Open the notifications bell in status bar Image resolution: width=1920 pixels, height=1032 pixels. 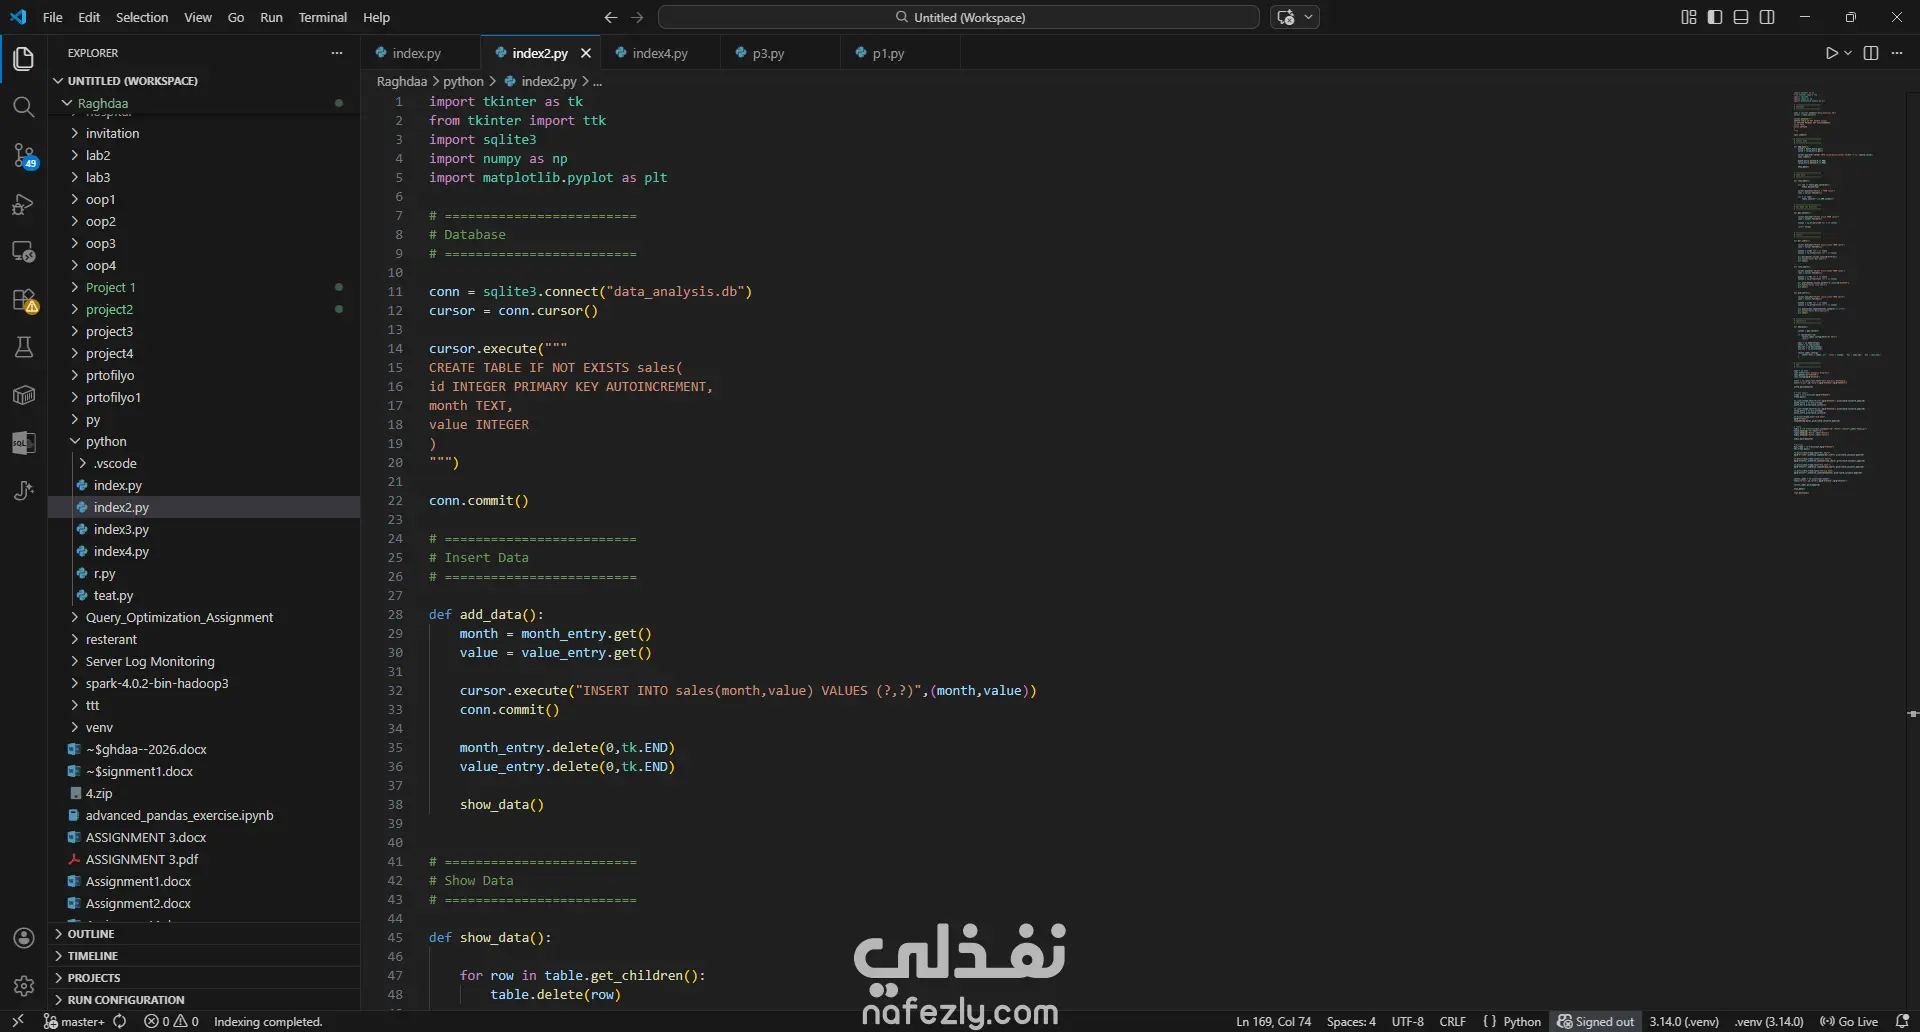(1902, 1021)
